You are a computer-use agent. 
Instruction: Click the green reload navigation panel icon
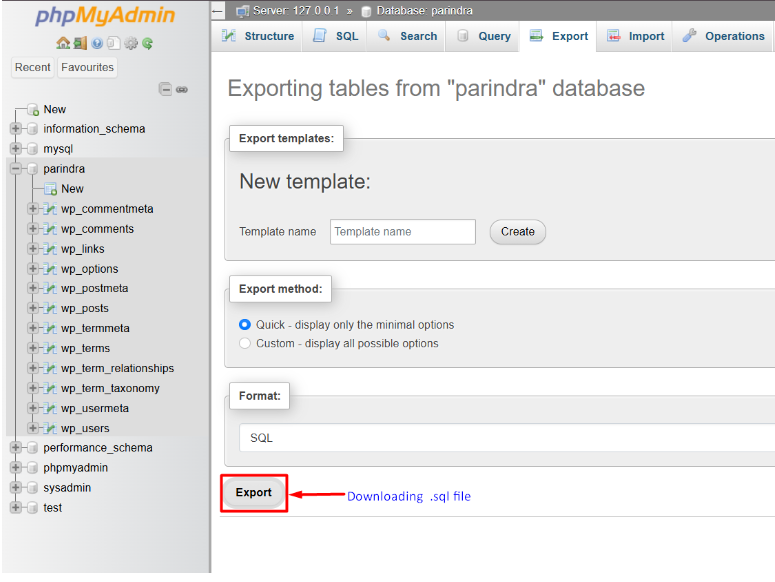(148, 44)
